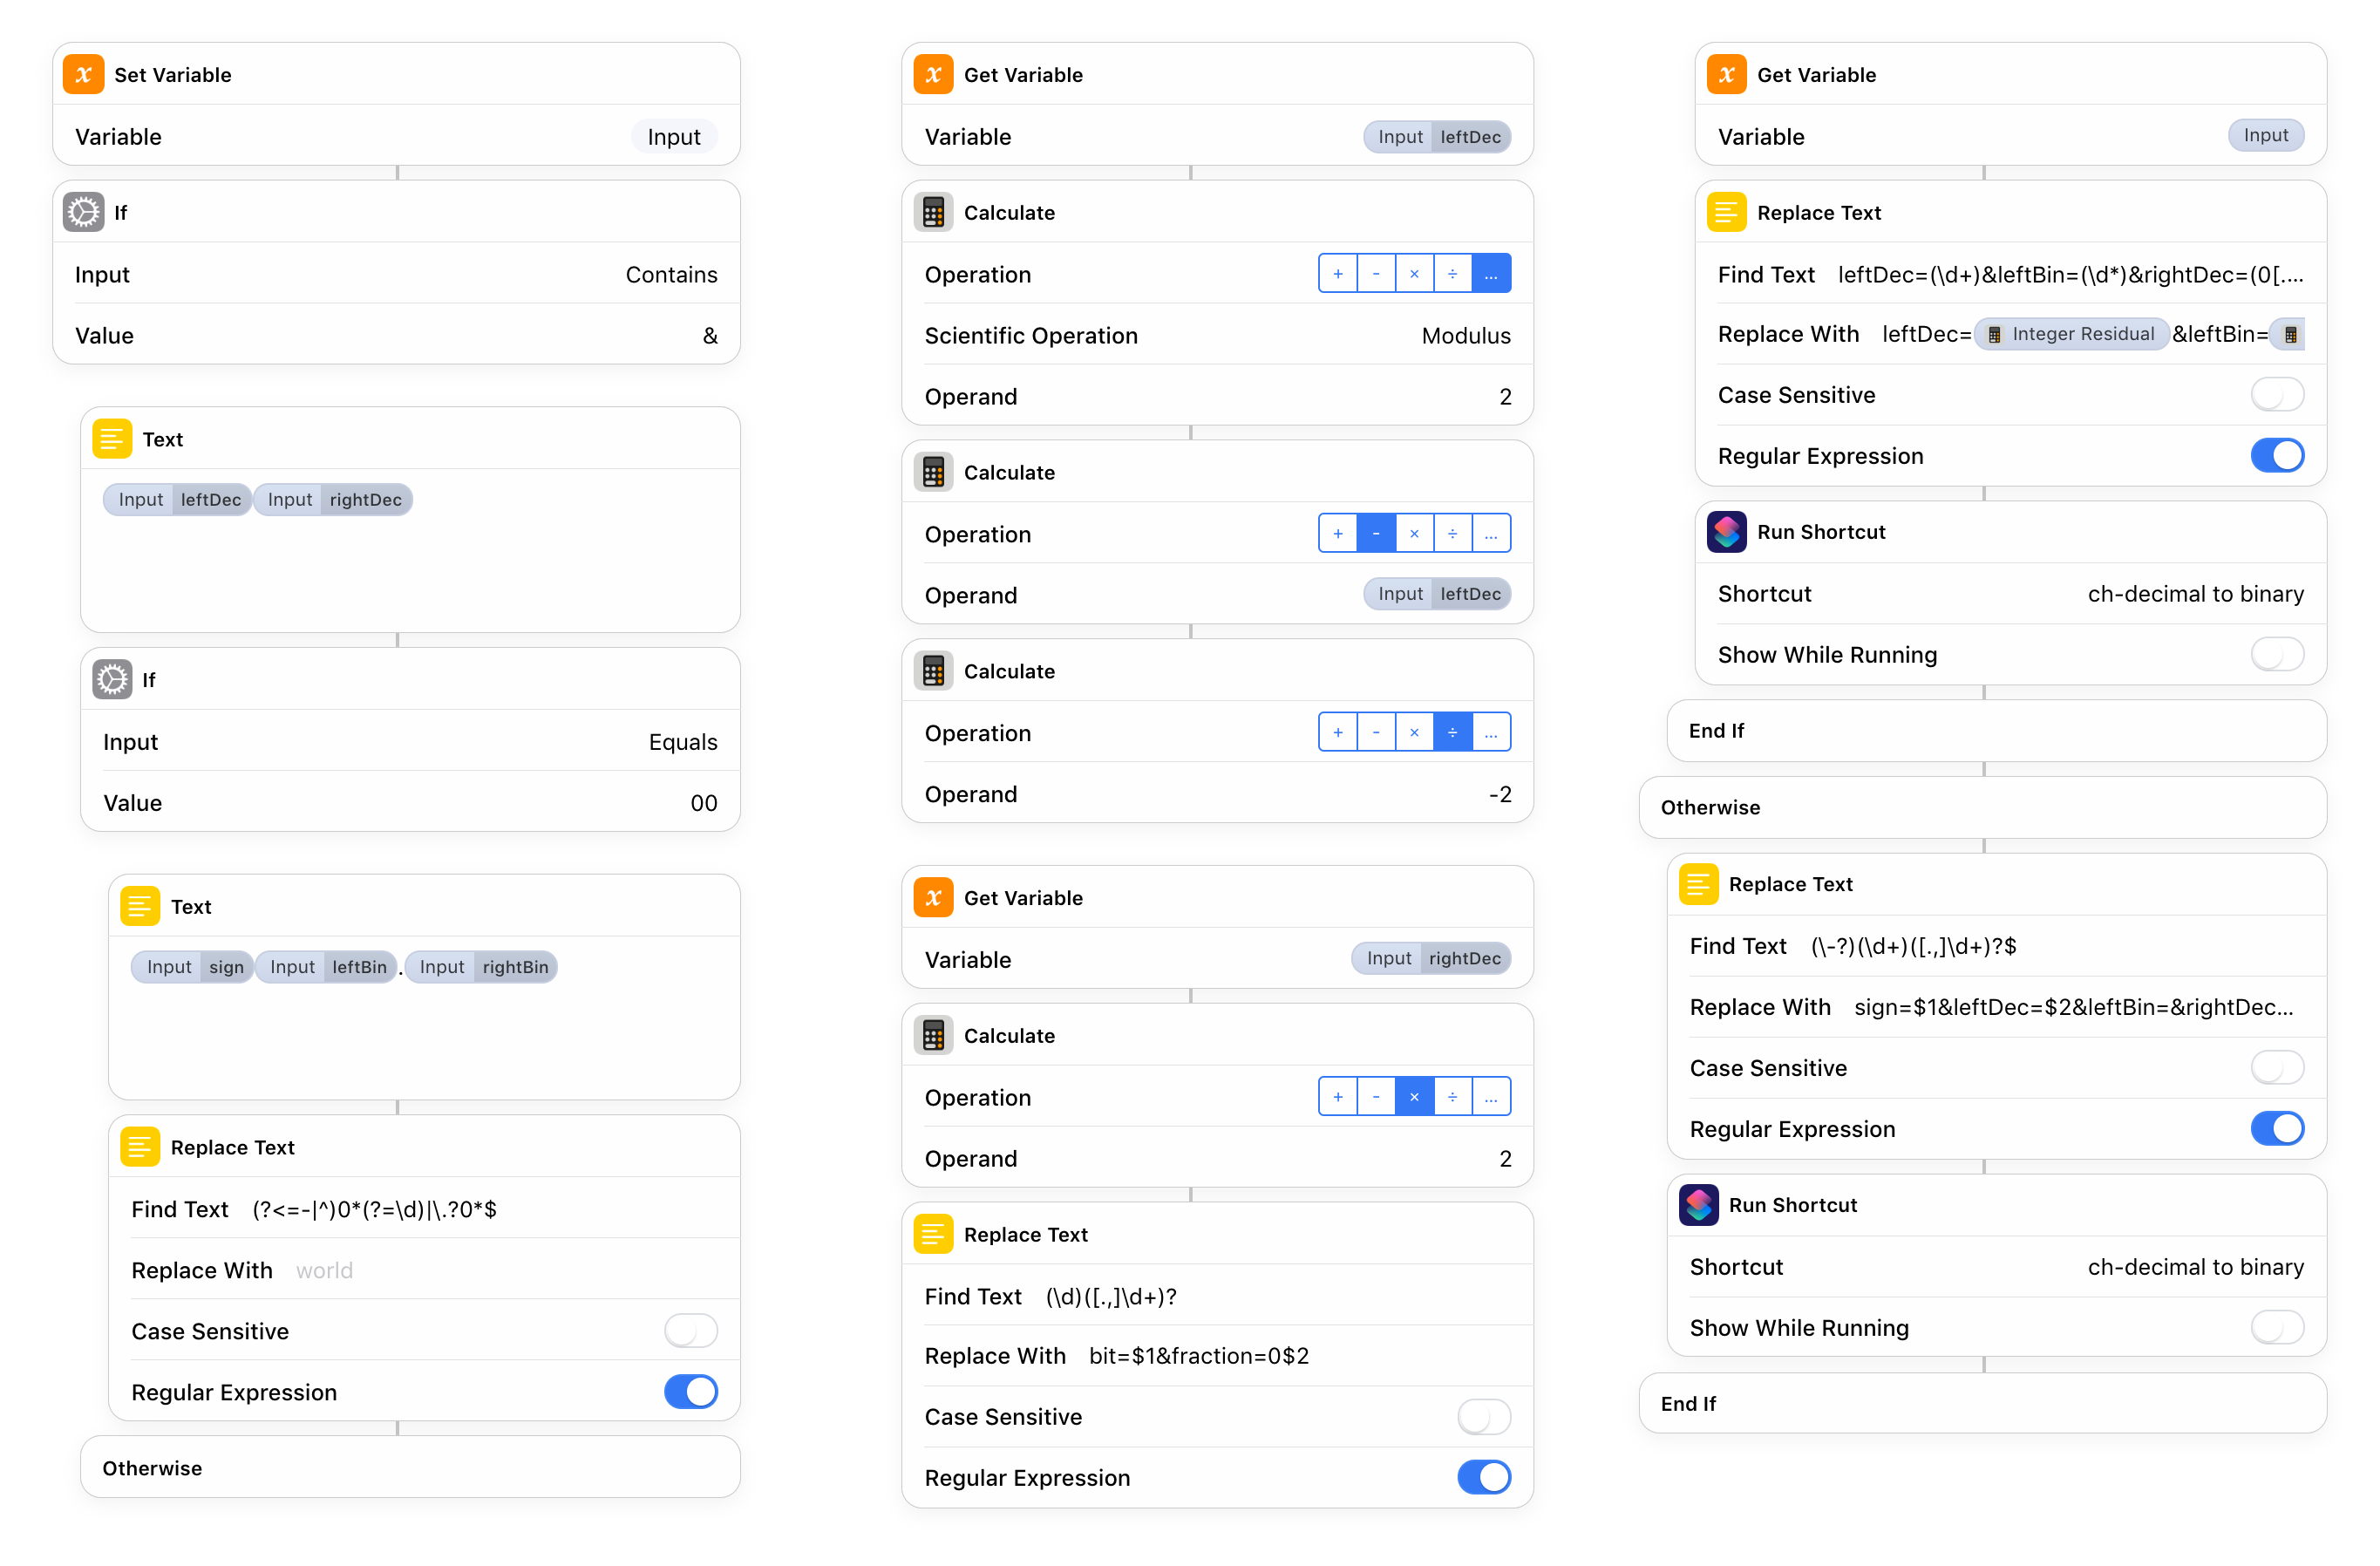Select the plus operation in the Modulus calculate

tap(1337, 273)
